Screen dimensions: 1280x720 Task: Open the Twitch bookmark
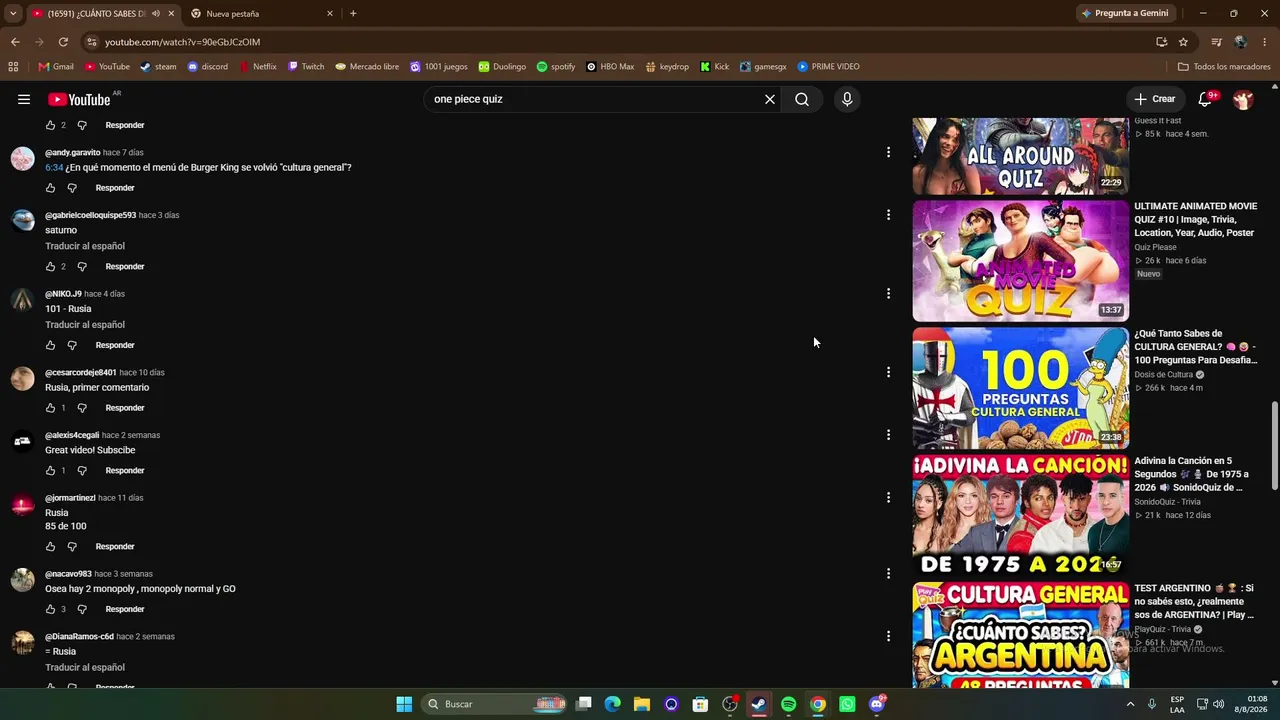[306, 67]
